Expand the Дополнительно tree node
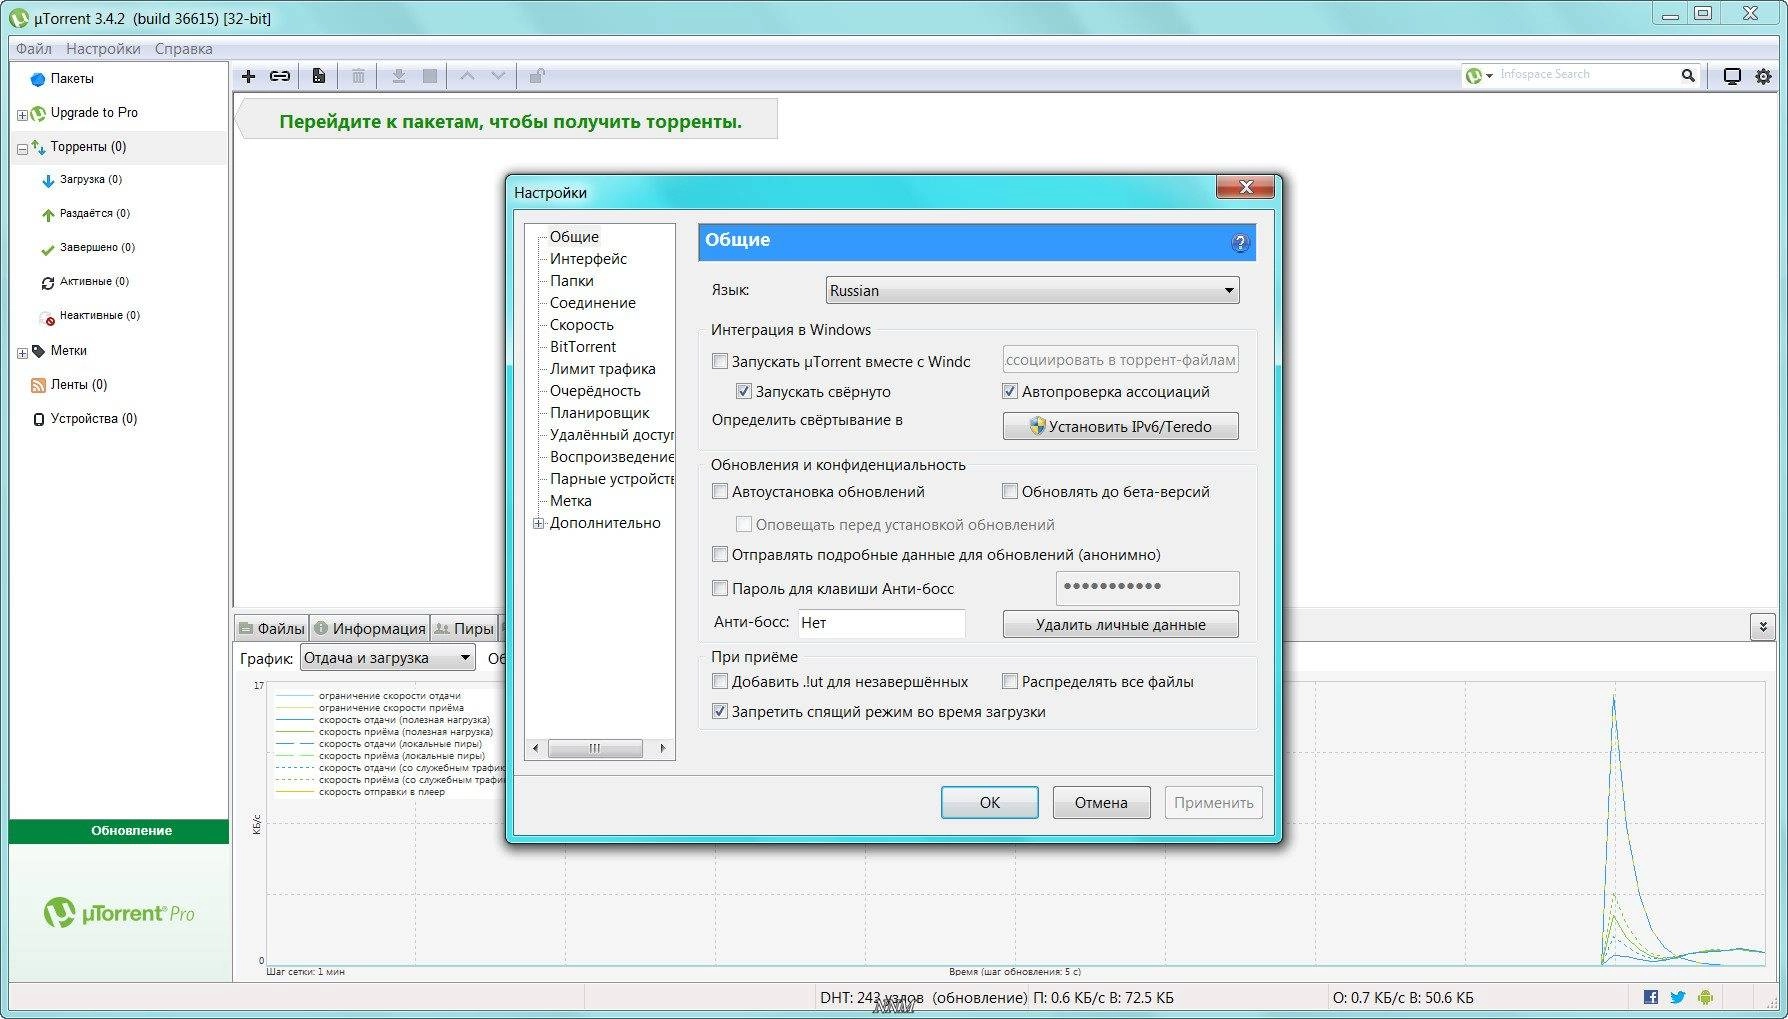 [x=539, y=523]
